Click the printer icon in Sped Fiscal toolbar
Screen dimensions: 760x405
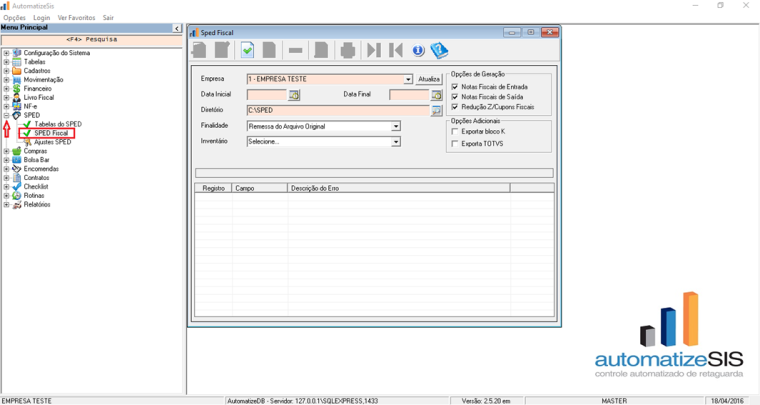pos(348,50)
